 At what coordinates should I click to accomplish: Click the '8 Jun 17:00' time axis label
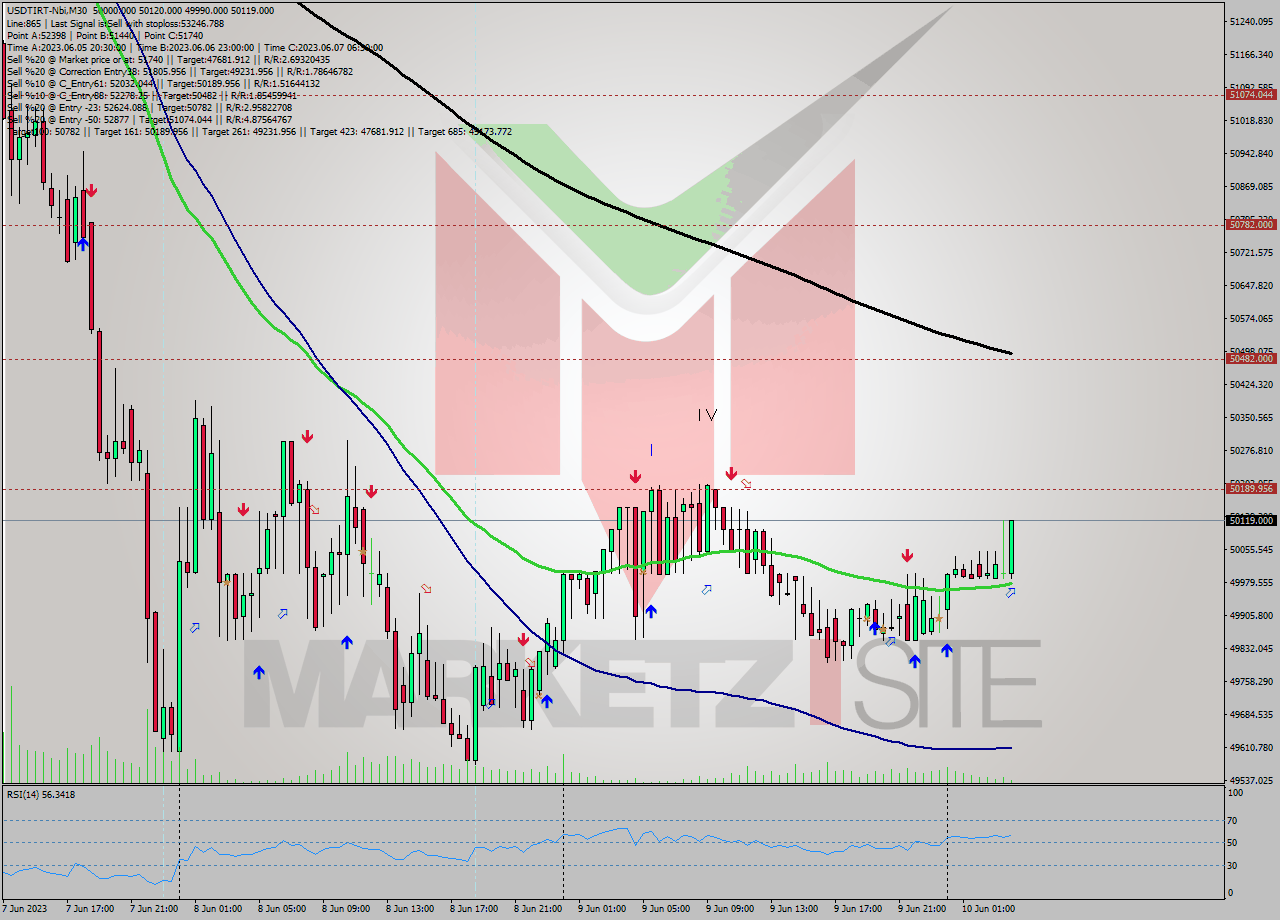pyautogui.click(x=473, y=909)
